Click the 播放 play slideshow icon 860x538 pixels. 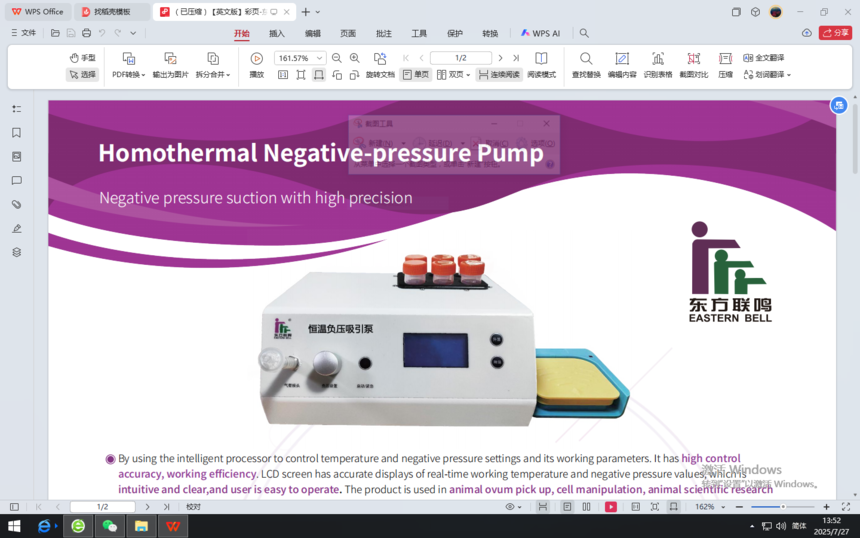[257, 59]
